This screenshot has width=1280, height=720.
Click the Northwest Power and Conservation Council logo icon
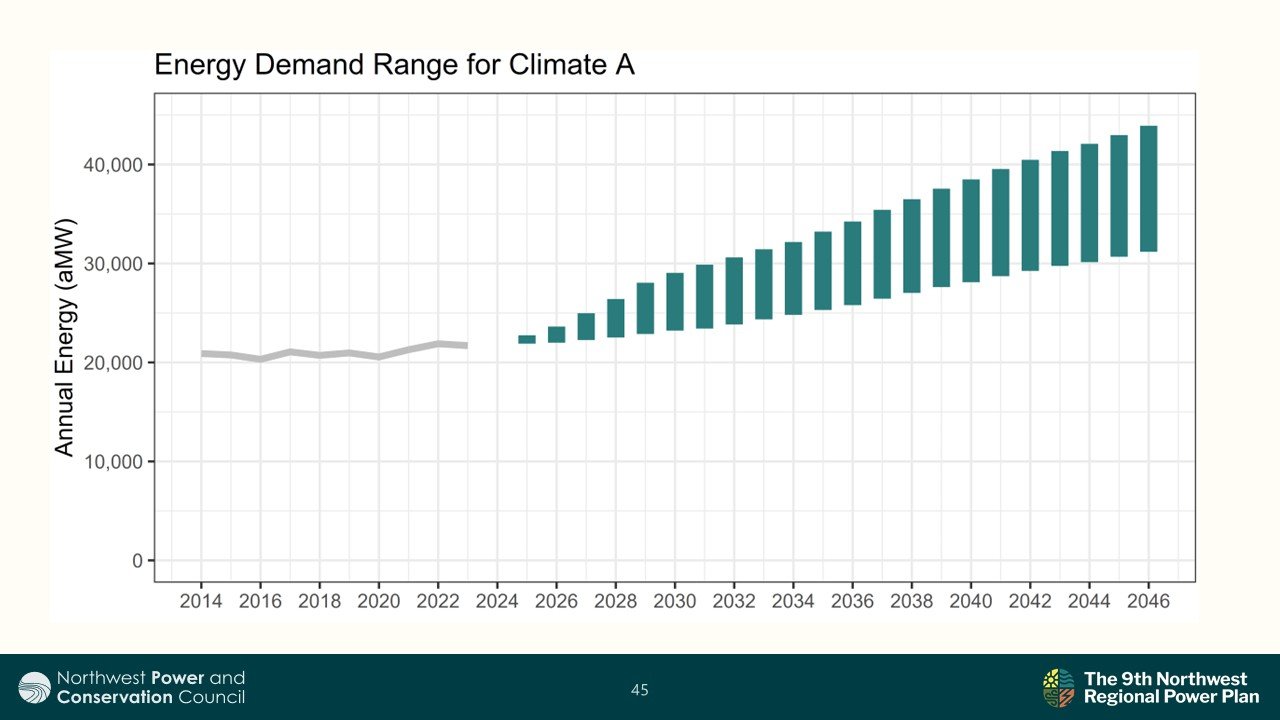pyautogui.click(x=35, y=687)
